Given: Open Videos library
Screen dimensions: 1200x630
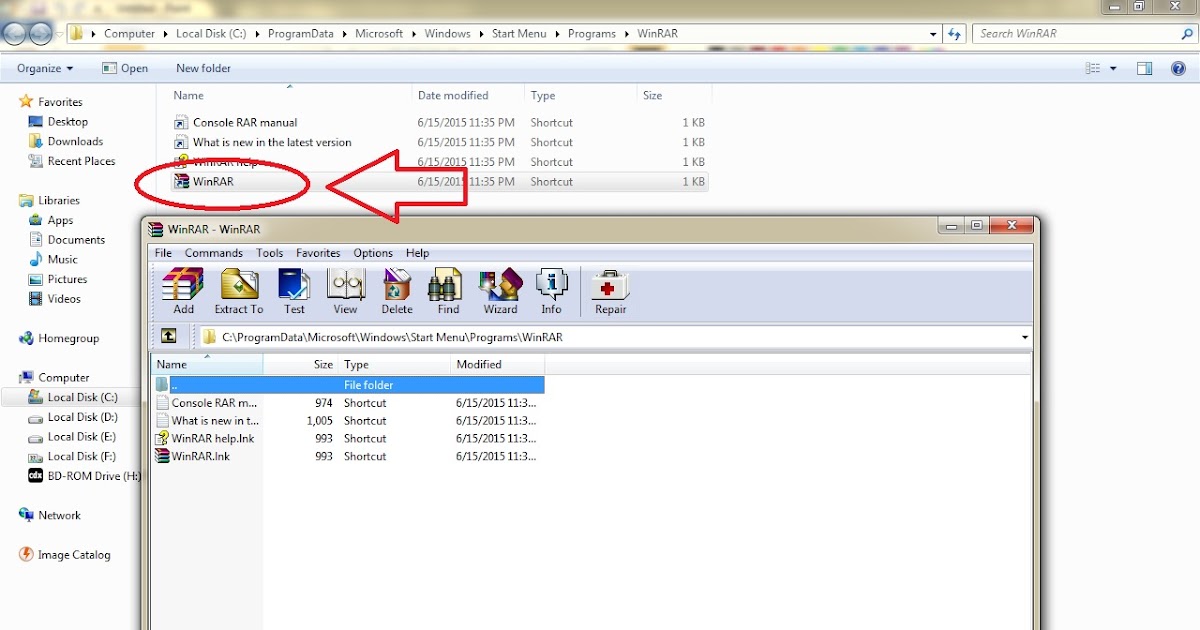Looking at the screenshot, I should 54,299.
